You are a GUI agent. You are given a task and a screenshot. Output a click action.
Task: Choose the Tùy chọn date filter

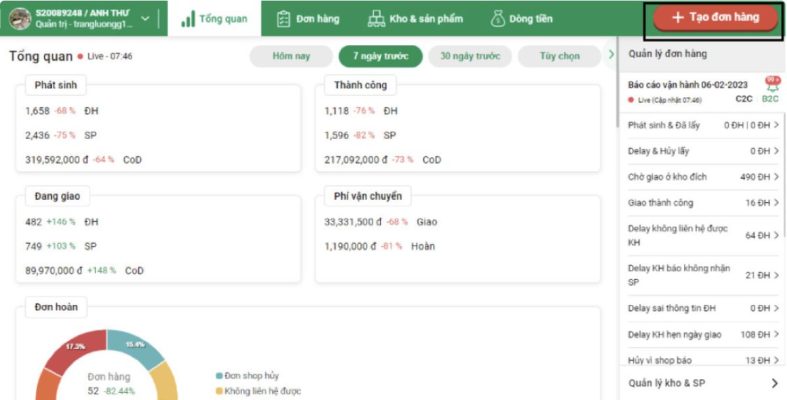click(559, 56)
